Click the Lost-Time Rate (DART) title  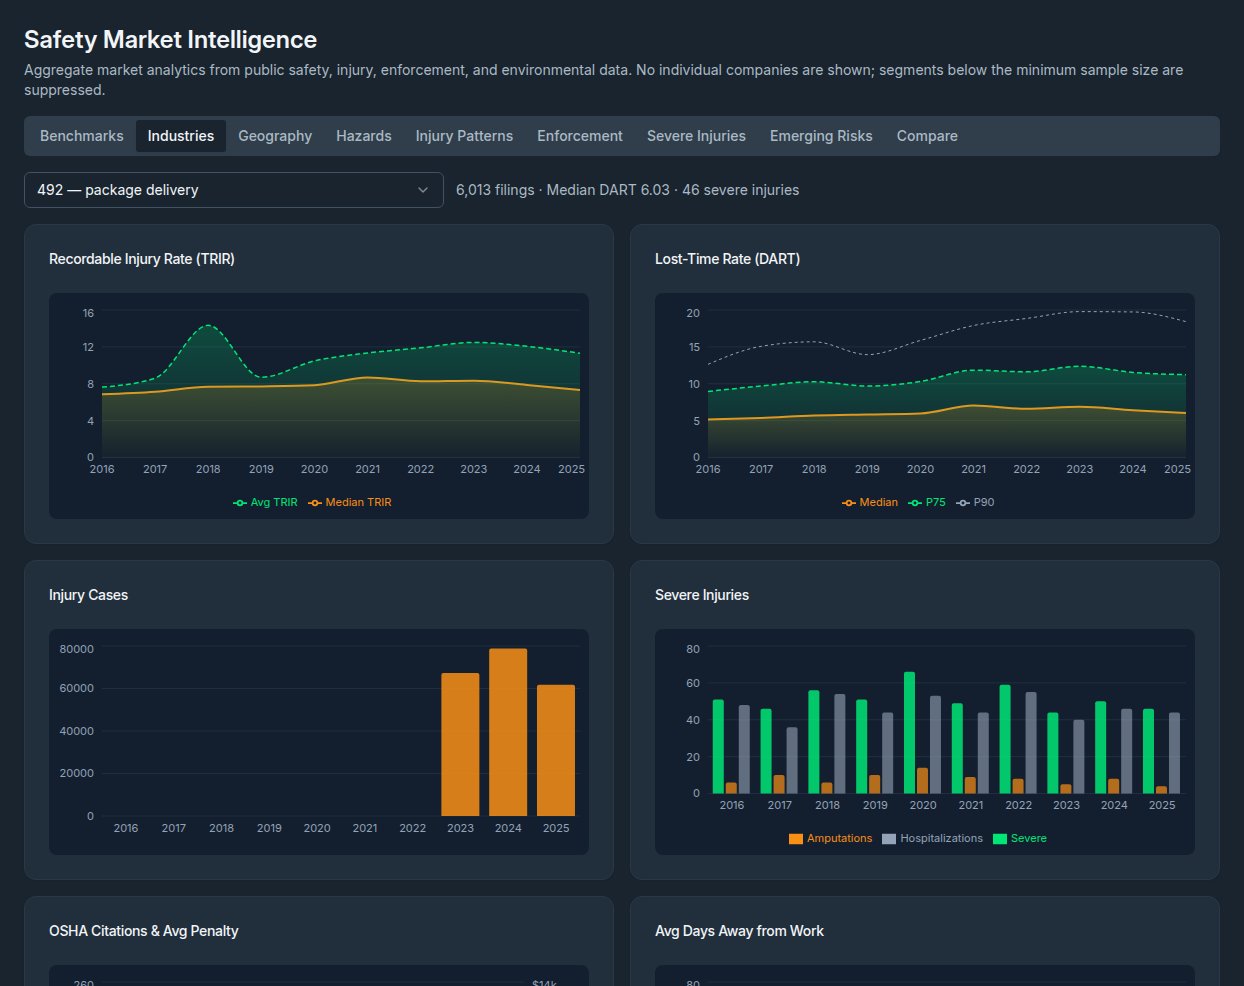727,259
